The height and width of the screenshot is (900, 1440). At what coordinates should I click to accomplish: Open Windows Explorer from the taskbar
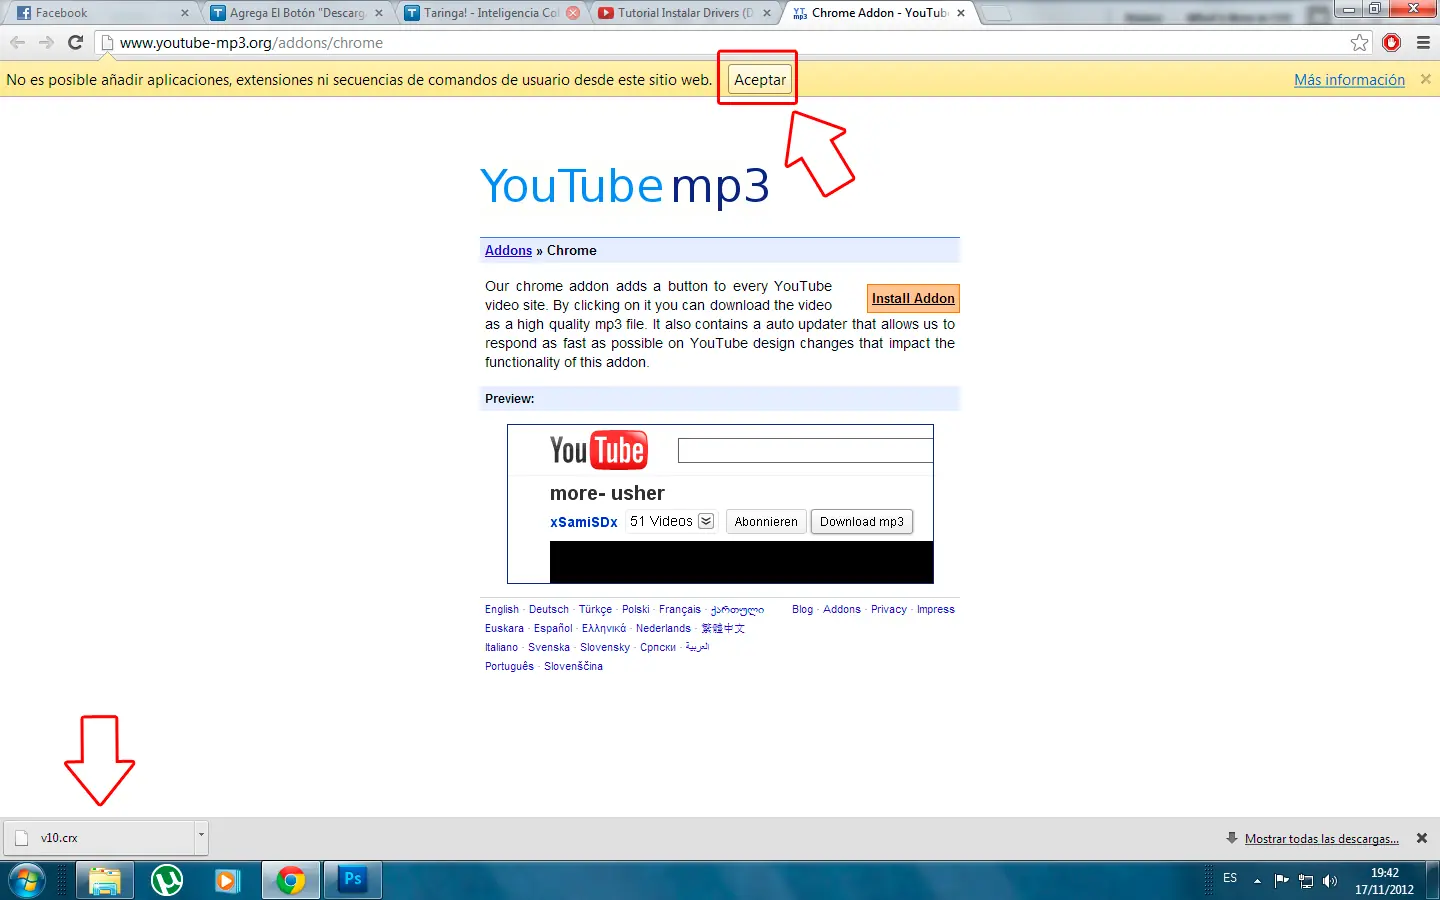pyautogui.click(x=104, y=881)
